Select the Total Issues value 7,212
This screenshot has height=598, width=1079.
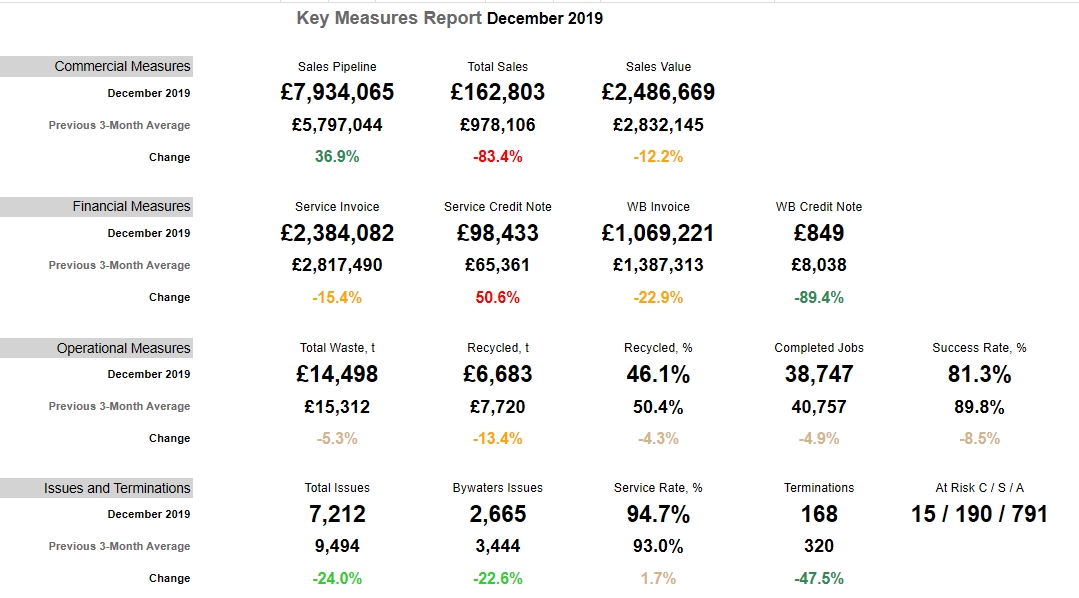coord(337,514)
